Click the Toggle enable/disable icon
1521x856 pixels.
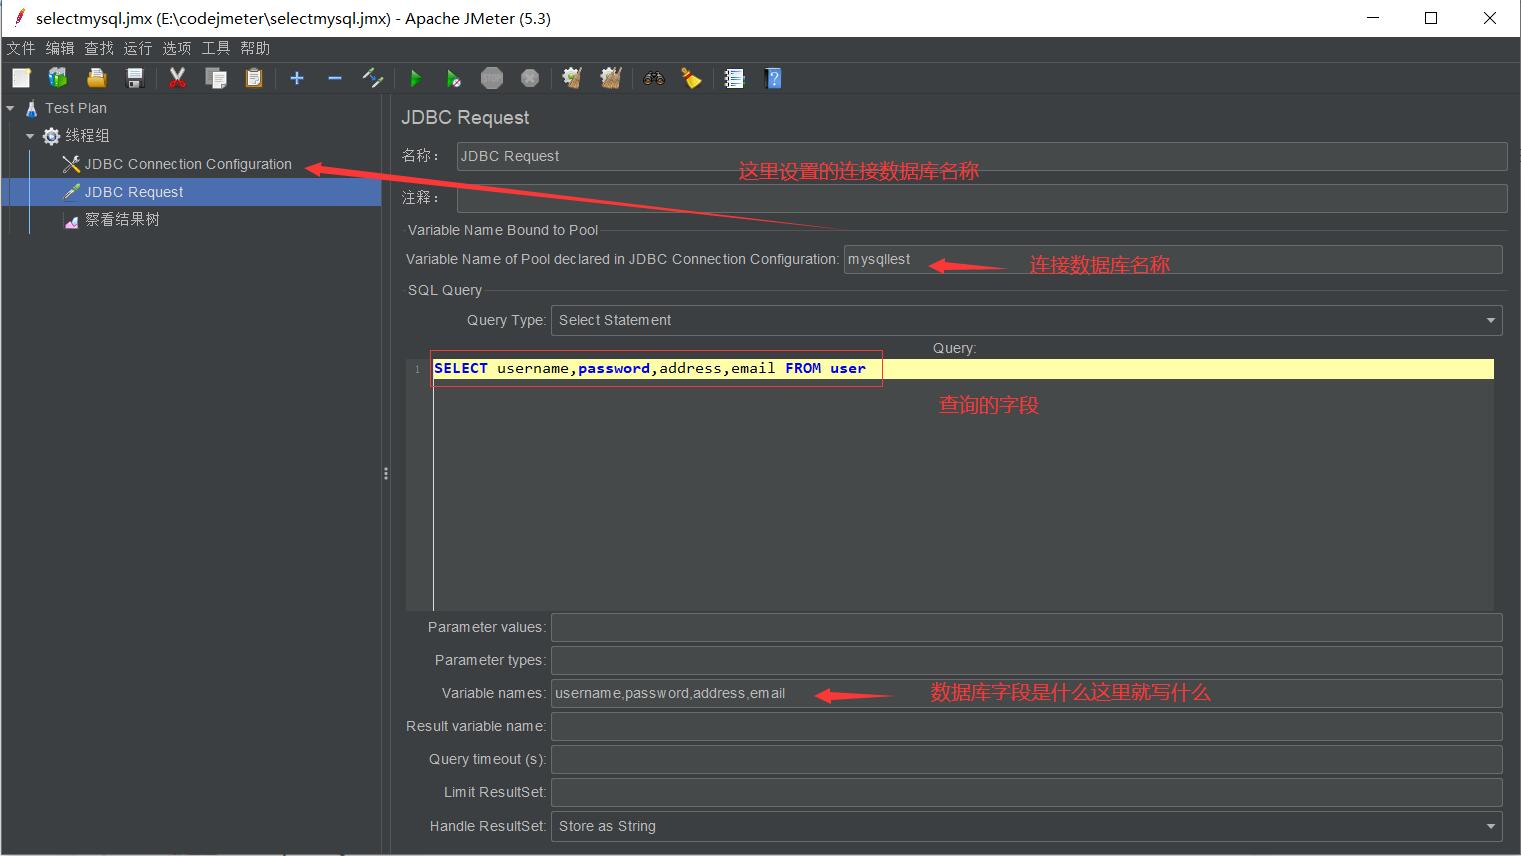coord(373,78)
